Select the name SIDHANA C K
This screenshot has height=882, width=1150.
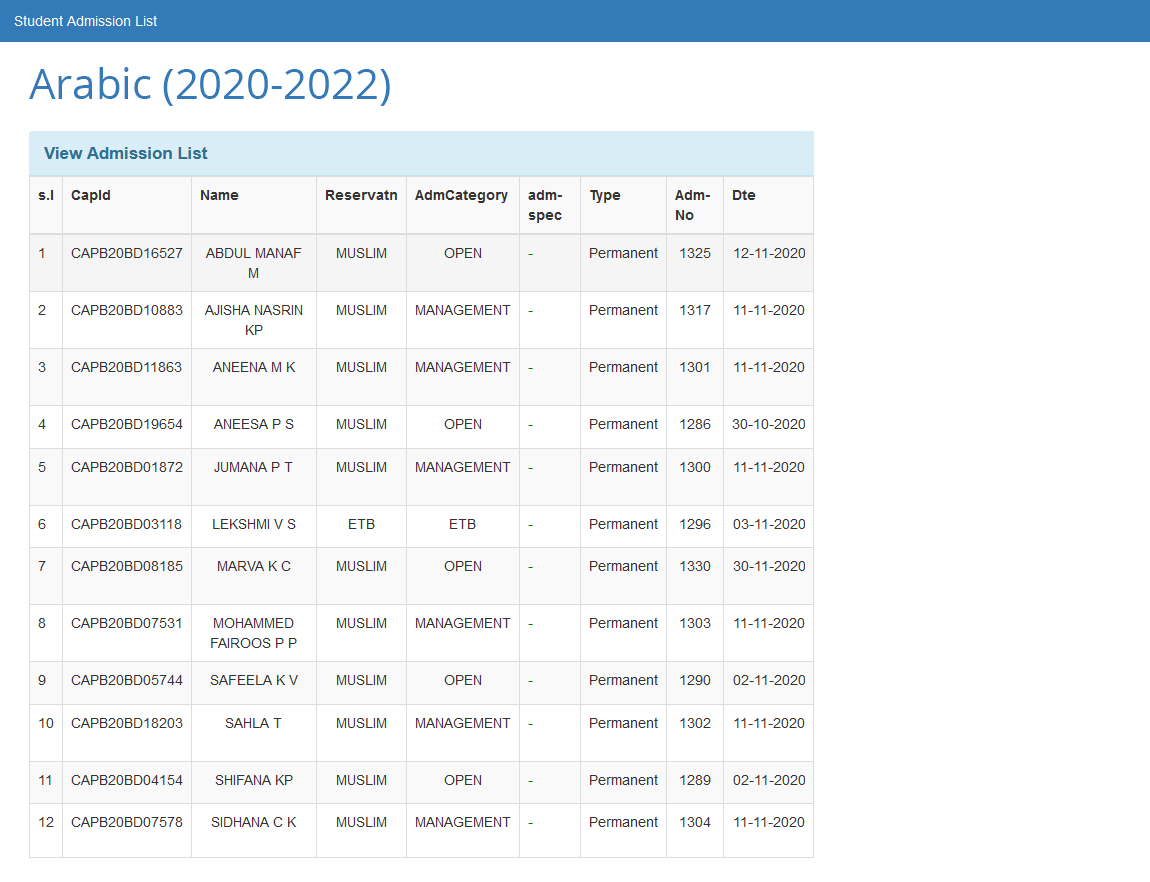(253, 822)
